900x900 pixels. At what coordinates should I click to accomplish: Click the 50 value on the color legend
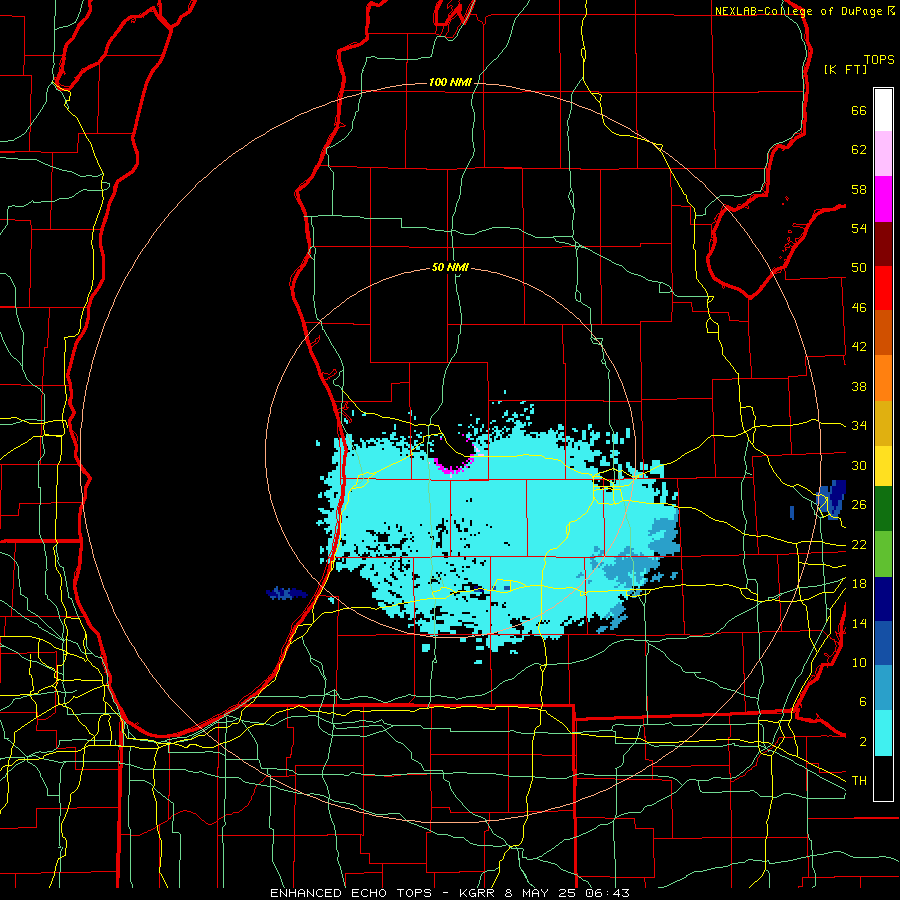click(859, 268)
